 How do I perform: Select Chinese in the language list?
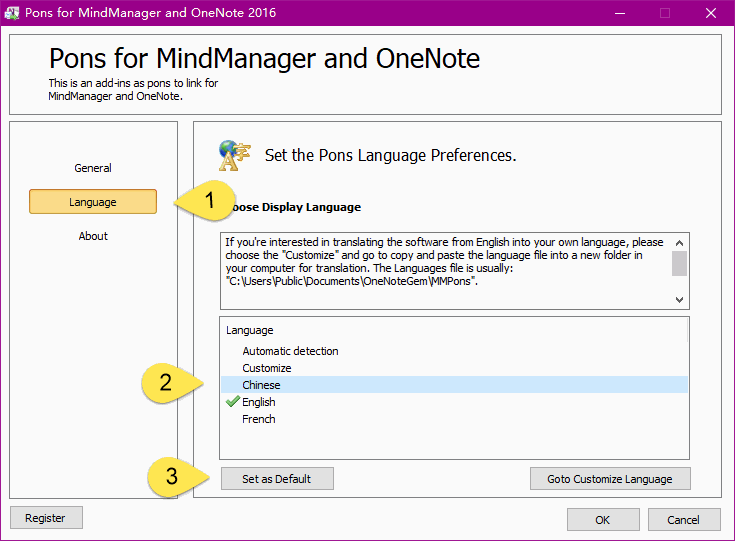[x=454, y=384]
